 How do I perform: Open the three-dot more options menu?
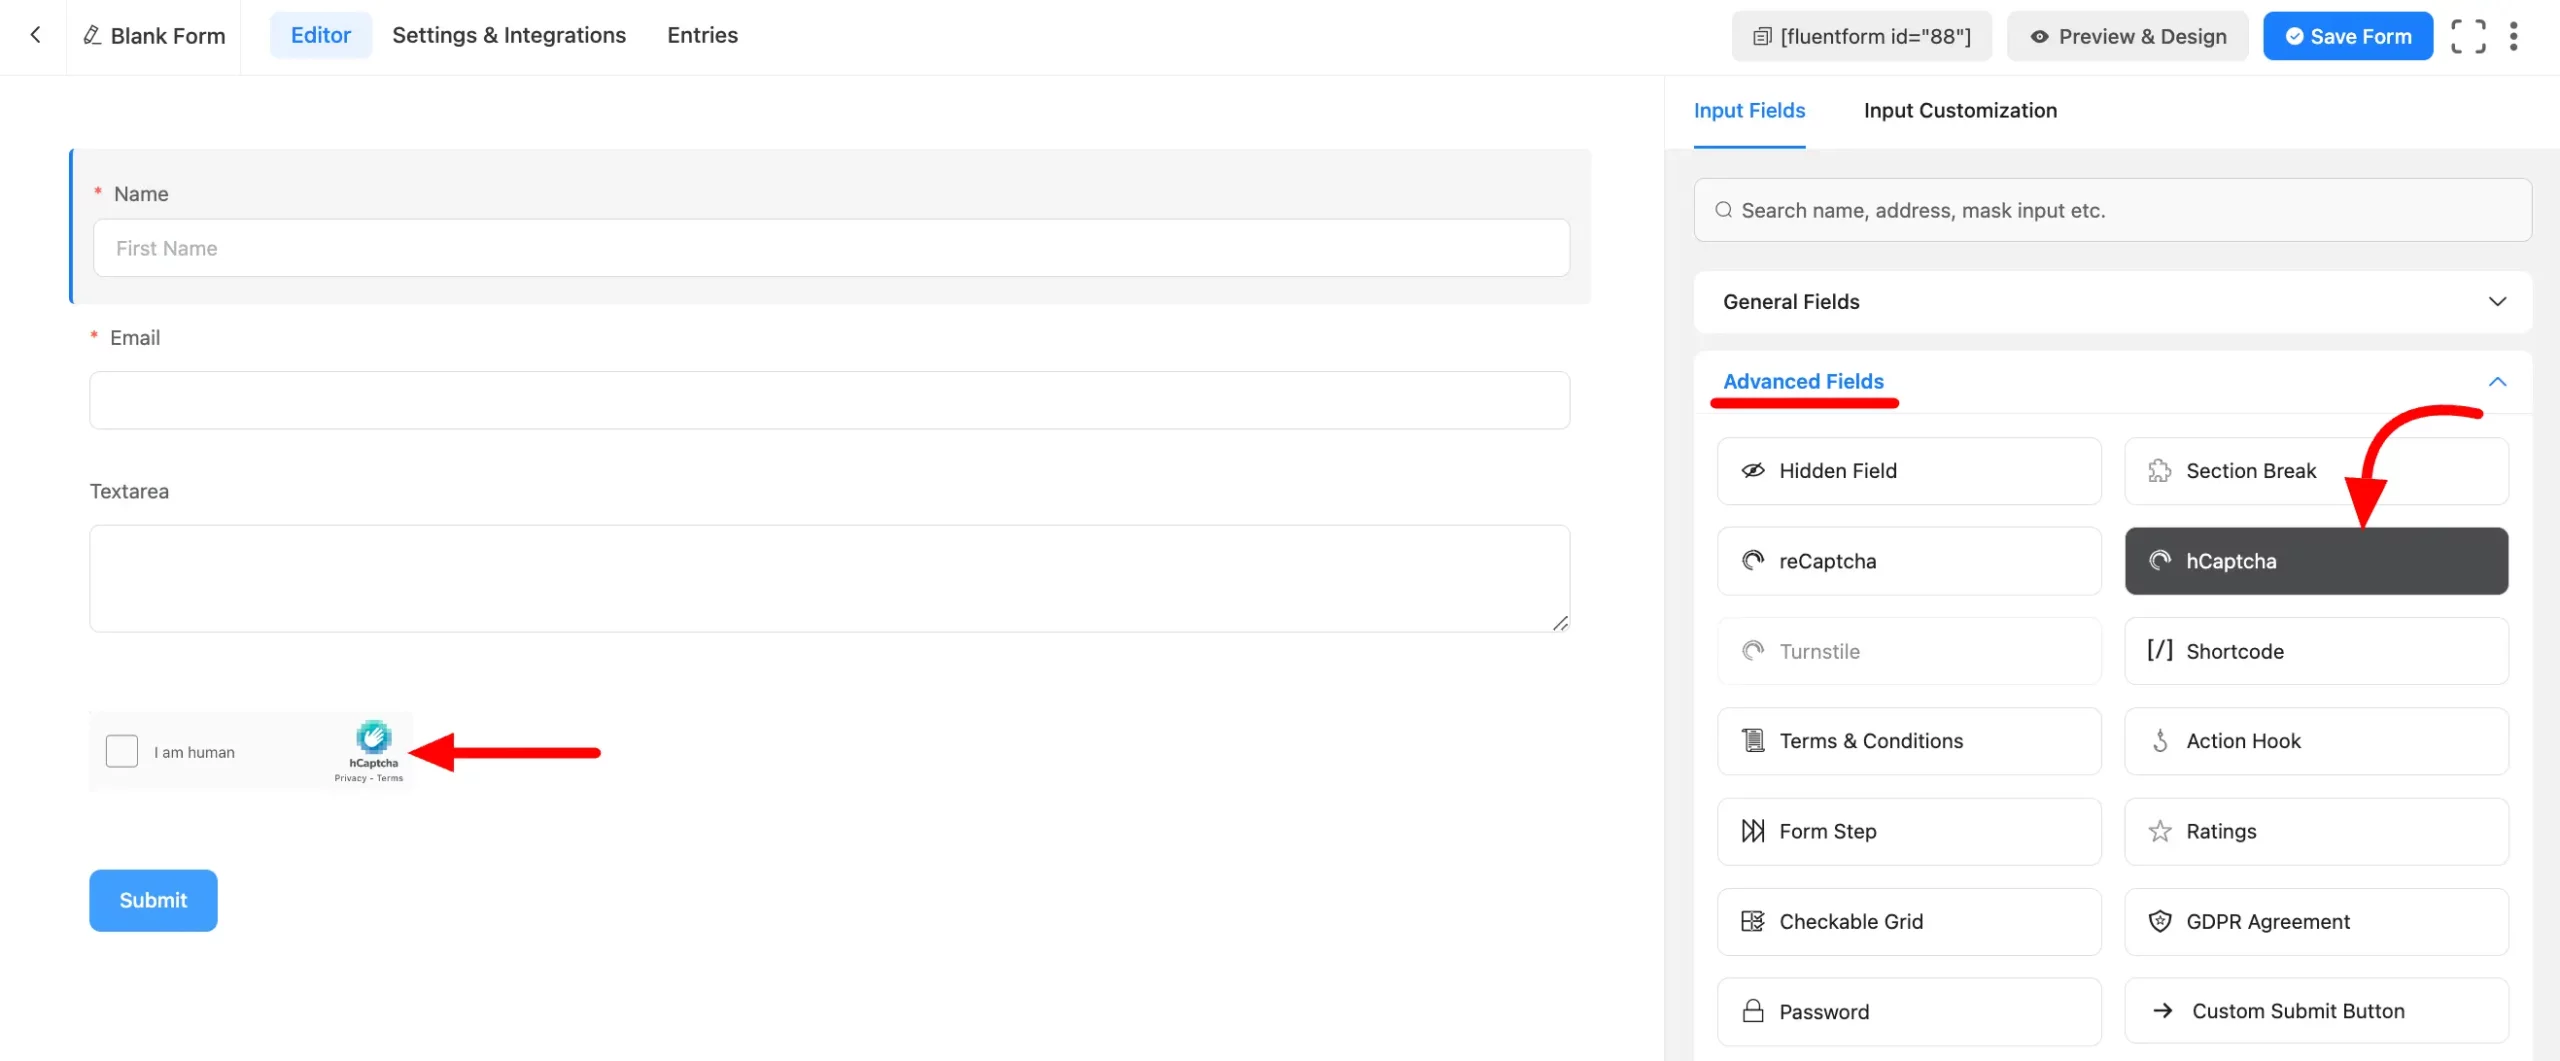pos(2513,36)
